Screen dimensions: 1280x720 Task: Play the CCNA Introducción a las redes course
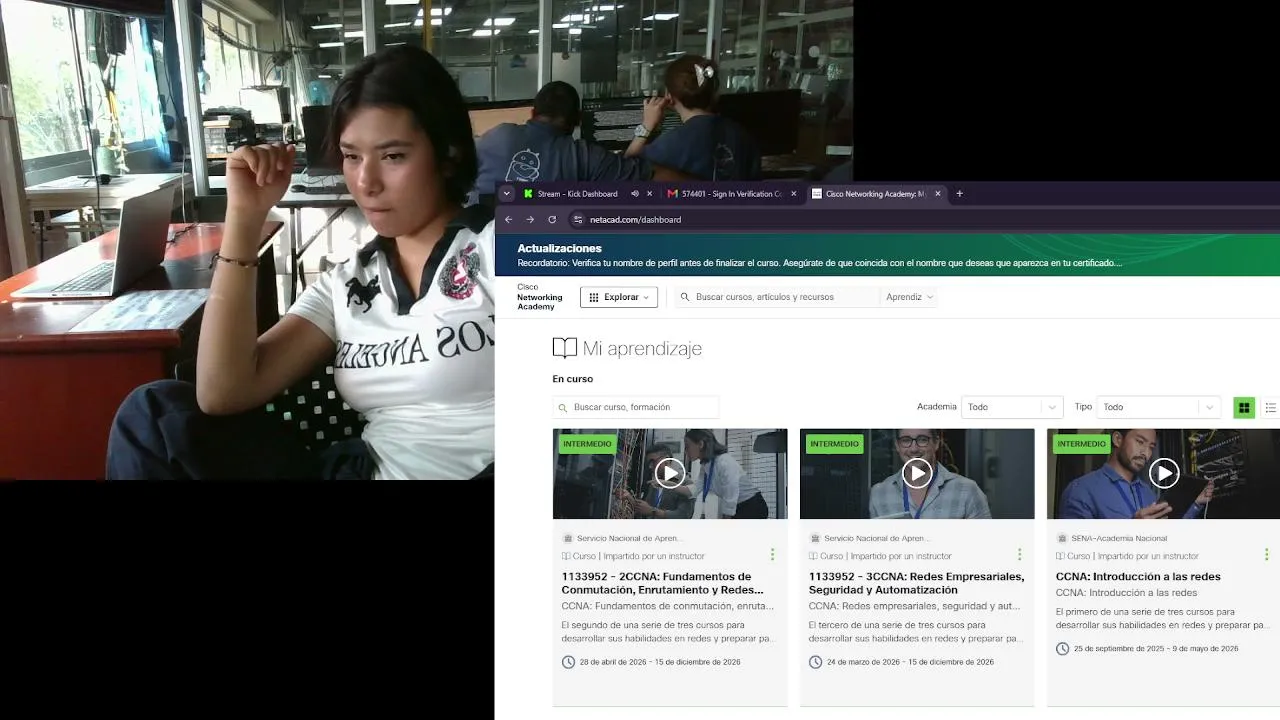pos(1164,473)
